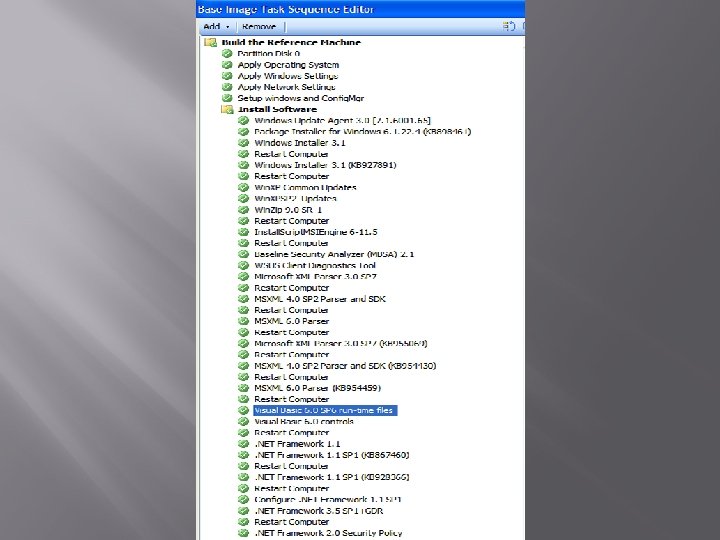Select Setup windows and ConfigMgr step
Viewport: 720px width, 540px height.
coord(301,98)
